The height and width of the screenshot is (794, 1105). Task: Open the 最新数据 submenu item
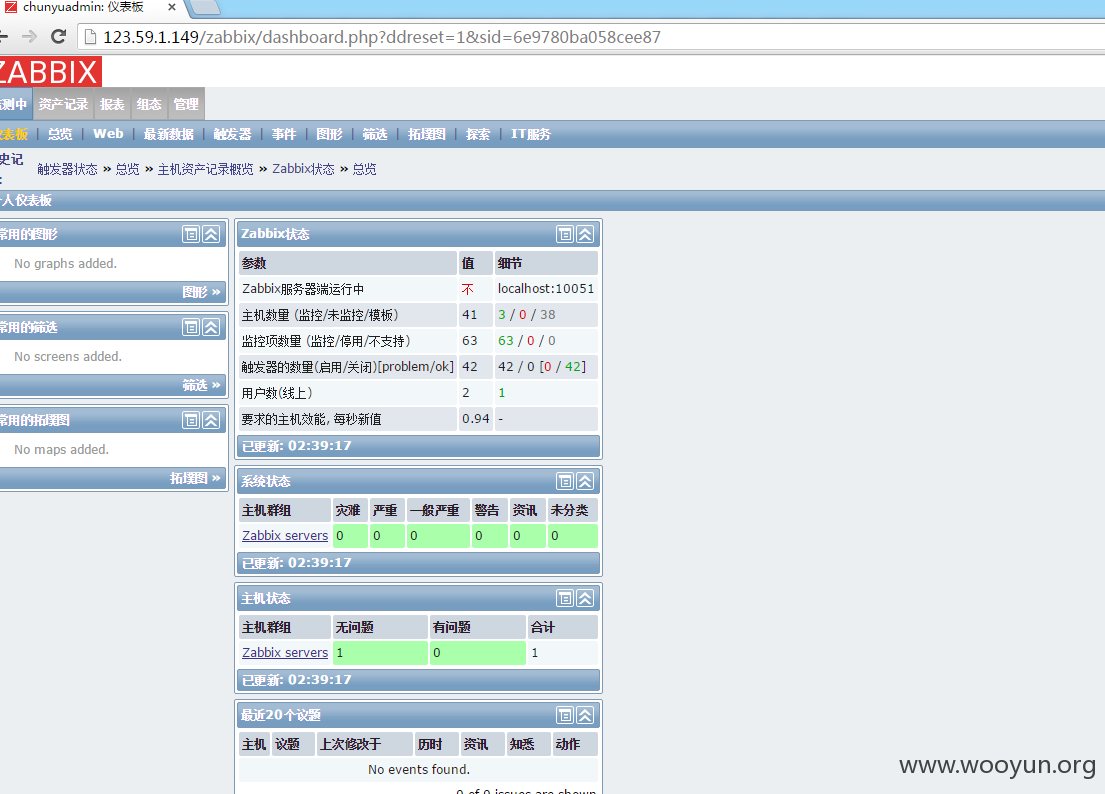tap(168, 134)
